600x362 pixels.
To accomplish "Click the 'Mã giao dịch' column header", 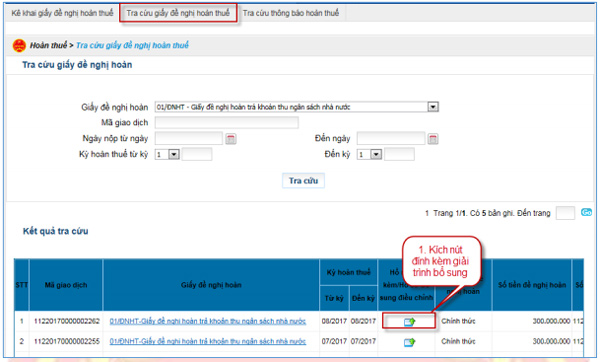I will pyautogui.click(x=66, y=285).
